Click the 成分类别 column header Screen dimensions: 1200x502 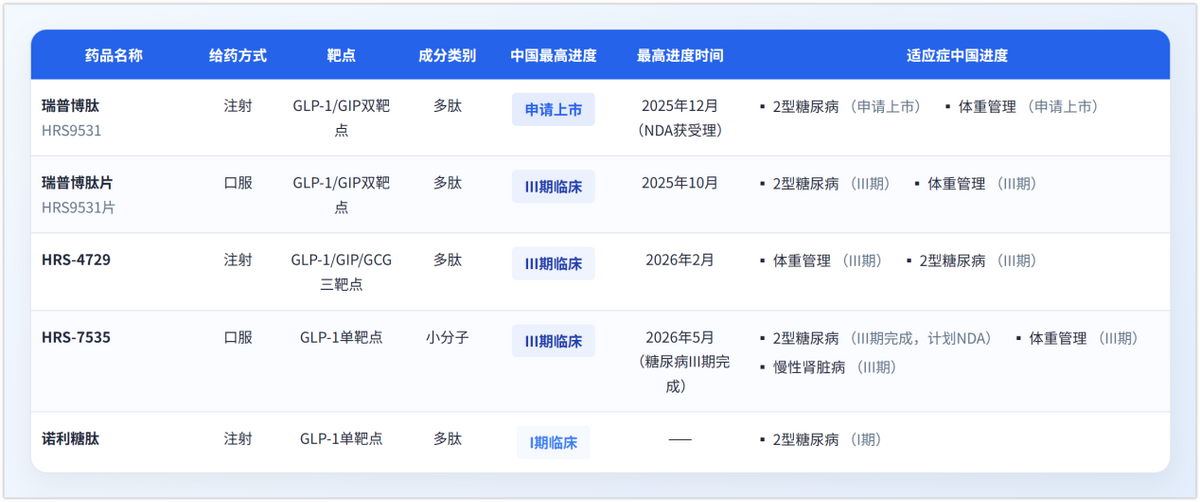click(447, 55)
